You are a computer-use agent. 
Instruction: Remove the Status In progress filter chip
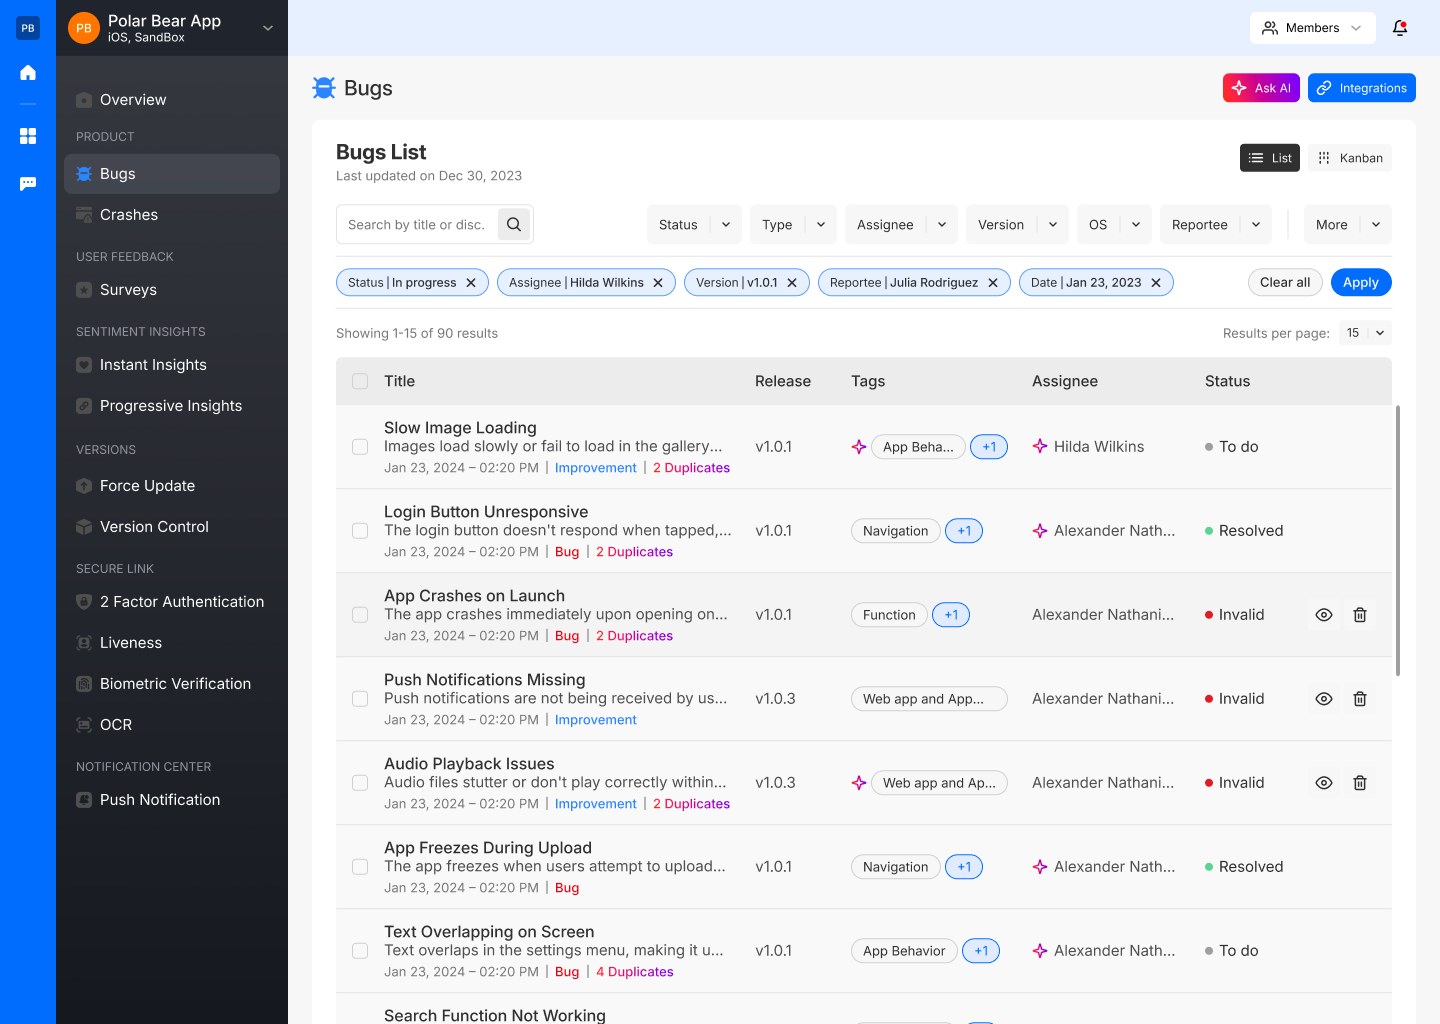coord(471,283)
